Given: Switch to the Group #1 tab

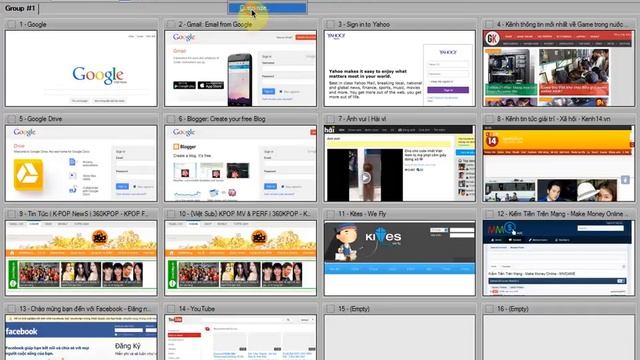Looking at the screenshot, I should [x=20, y=8].
